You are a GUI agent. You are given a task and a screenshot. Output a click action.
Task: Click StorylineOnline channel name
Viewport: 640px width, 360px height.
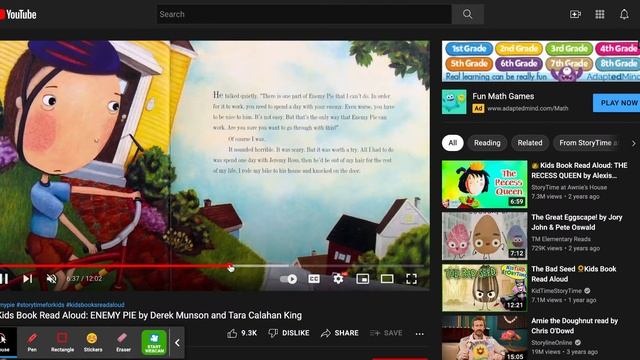551,342
